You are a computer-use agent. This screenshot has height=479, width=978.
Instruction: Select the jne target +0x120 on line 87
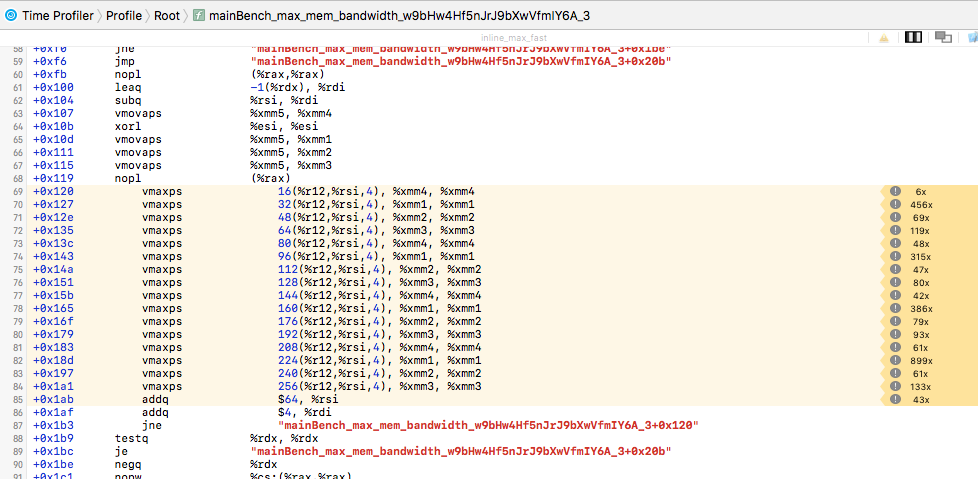click(x=487, y=425)
